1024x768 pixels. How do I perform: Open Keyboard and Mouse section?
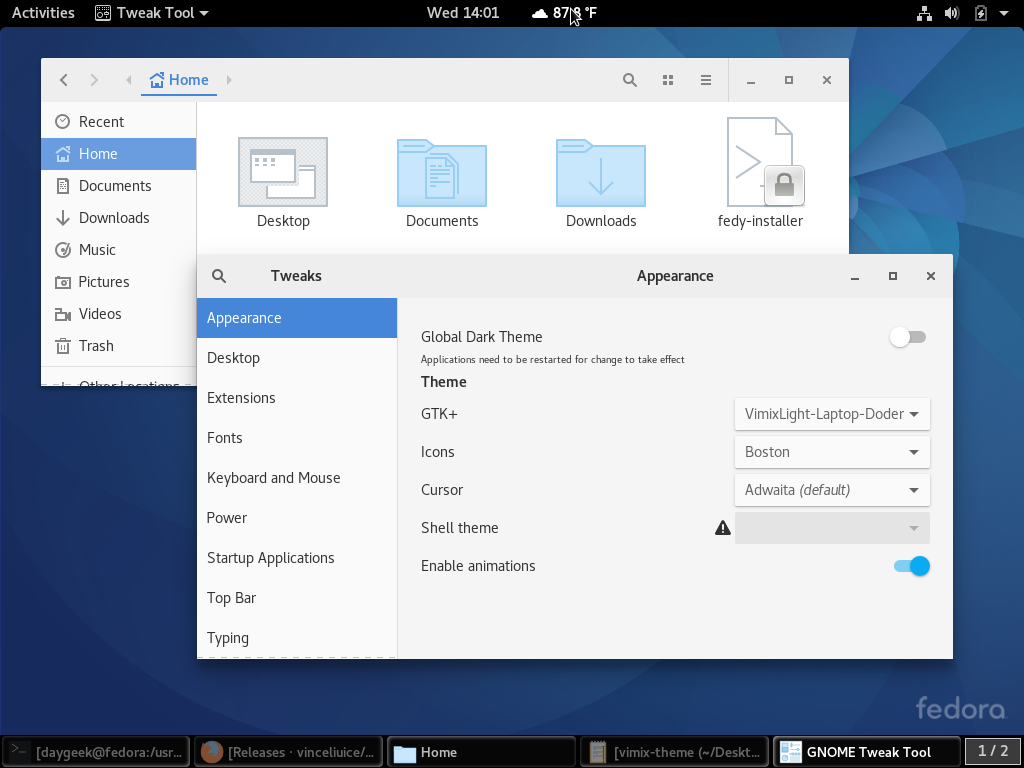(x=296, y=477)
